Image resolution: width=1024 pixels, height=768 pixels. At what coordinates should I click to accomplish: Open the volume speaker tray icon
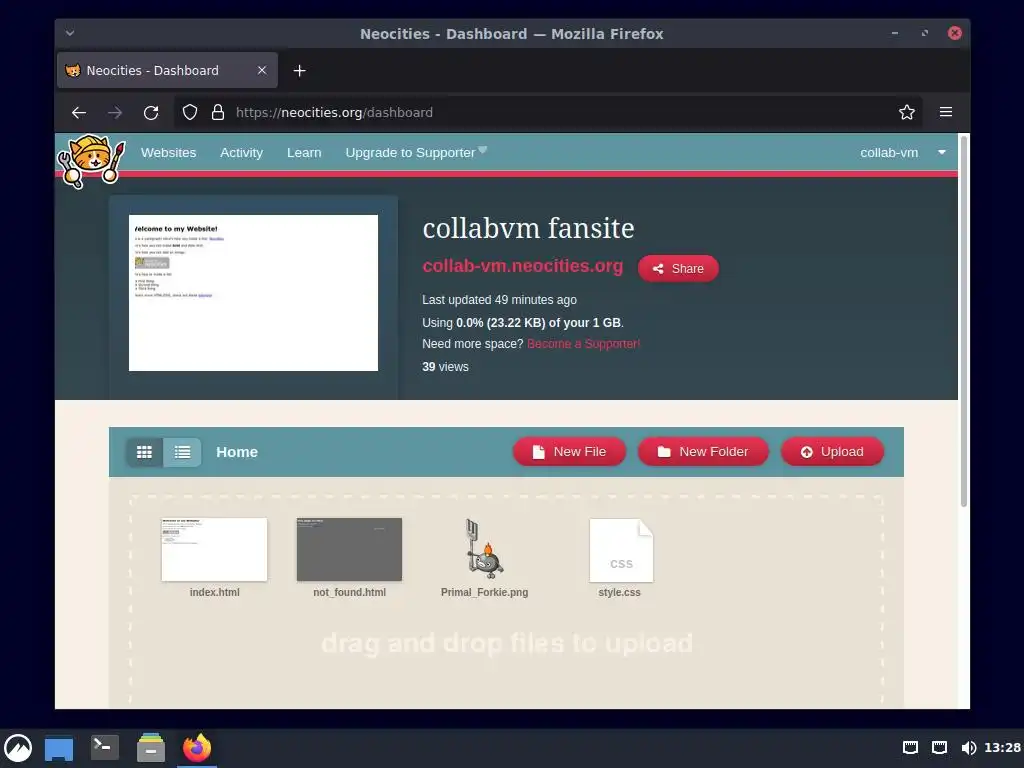click(x=969, y=748)
